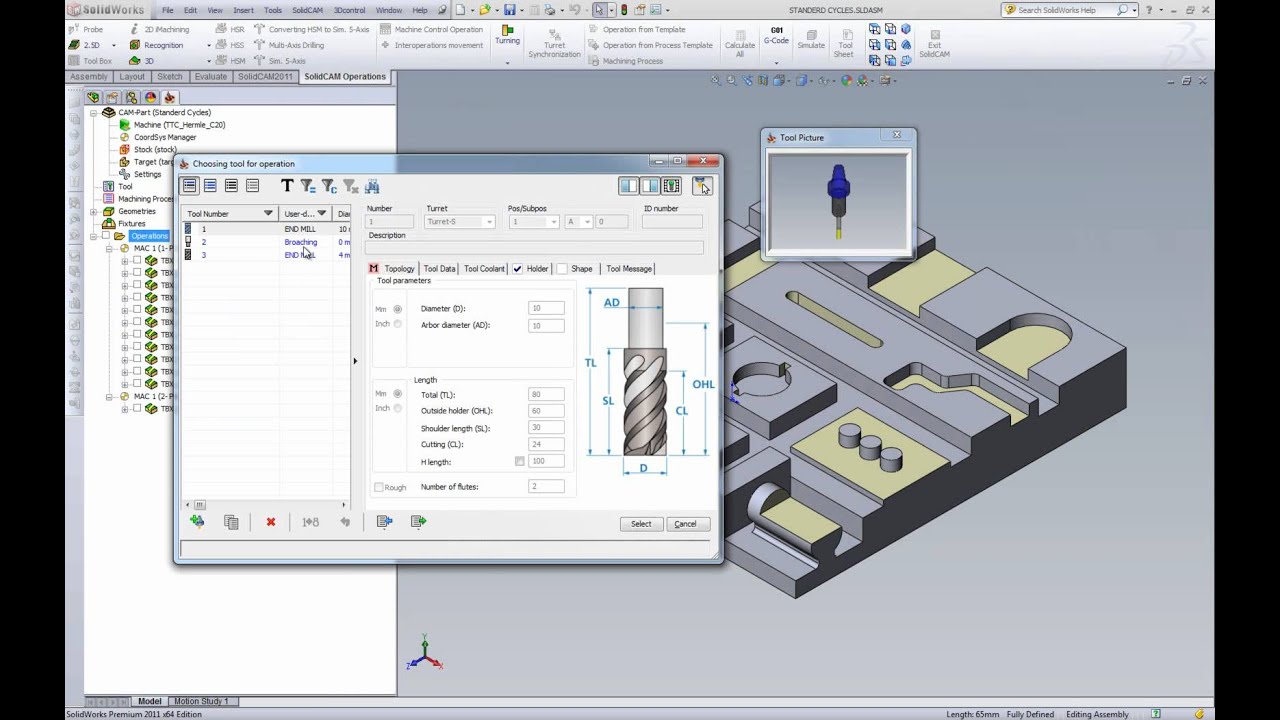The image size is (1280, 720).
Task: Click the find tool binoculars icon
Action: (x=372, y=186)
